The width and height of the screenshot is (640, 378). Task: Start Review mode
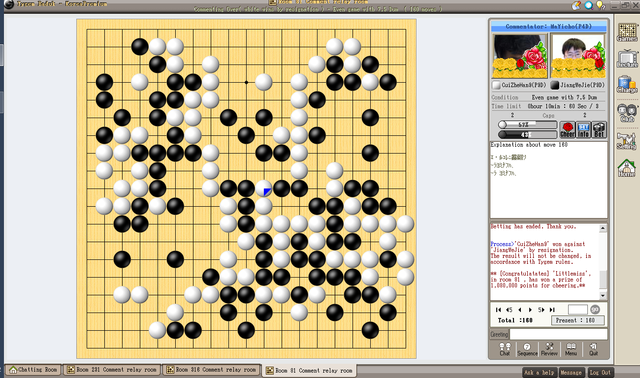(549, 349)
